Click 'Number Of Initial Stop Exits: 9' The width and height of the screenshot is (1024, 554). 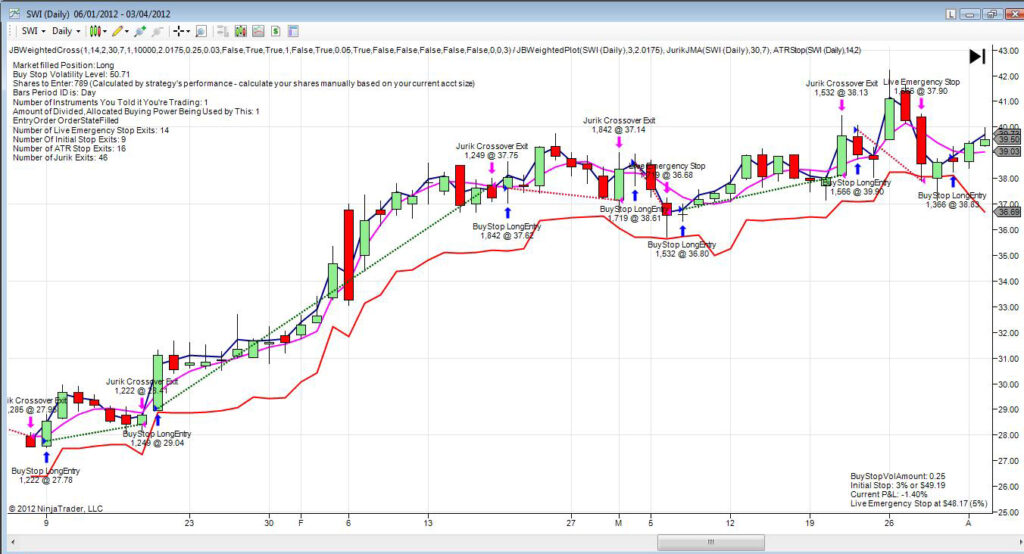[69, 139]
